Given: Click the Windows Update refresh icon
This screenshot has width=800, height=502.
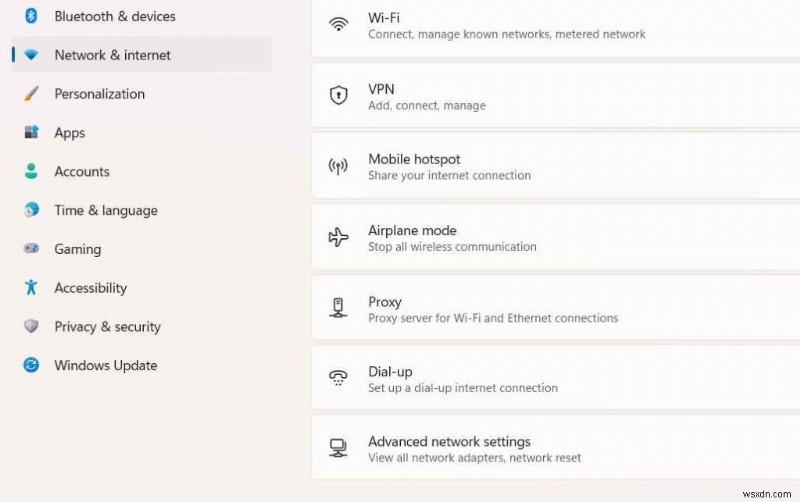Looking at the screenshot, I should point(31,366).
